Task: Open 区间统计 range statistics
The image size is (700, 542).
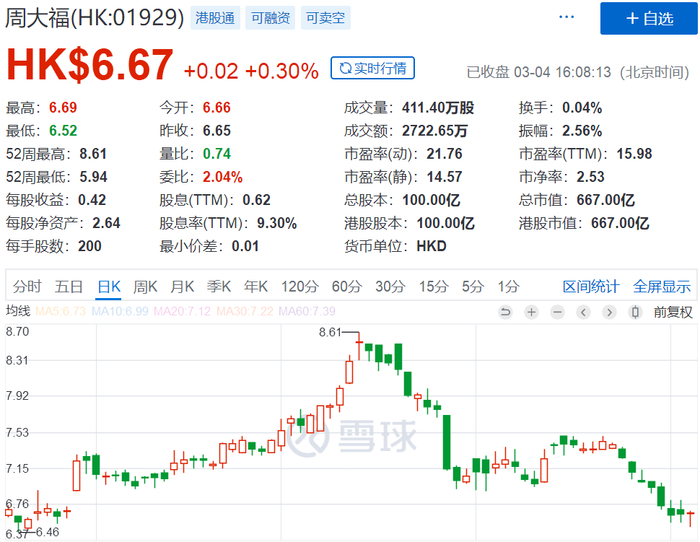Action: click(x=591, y=286)
